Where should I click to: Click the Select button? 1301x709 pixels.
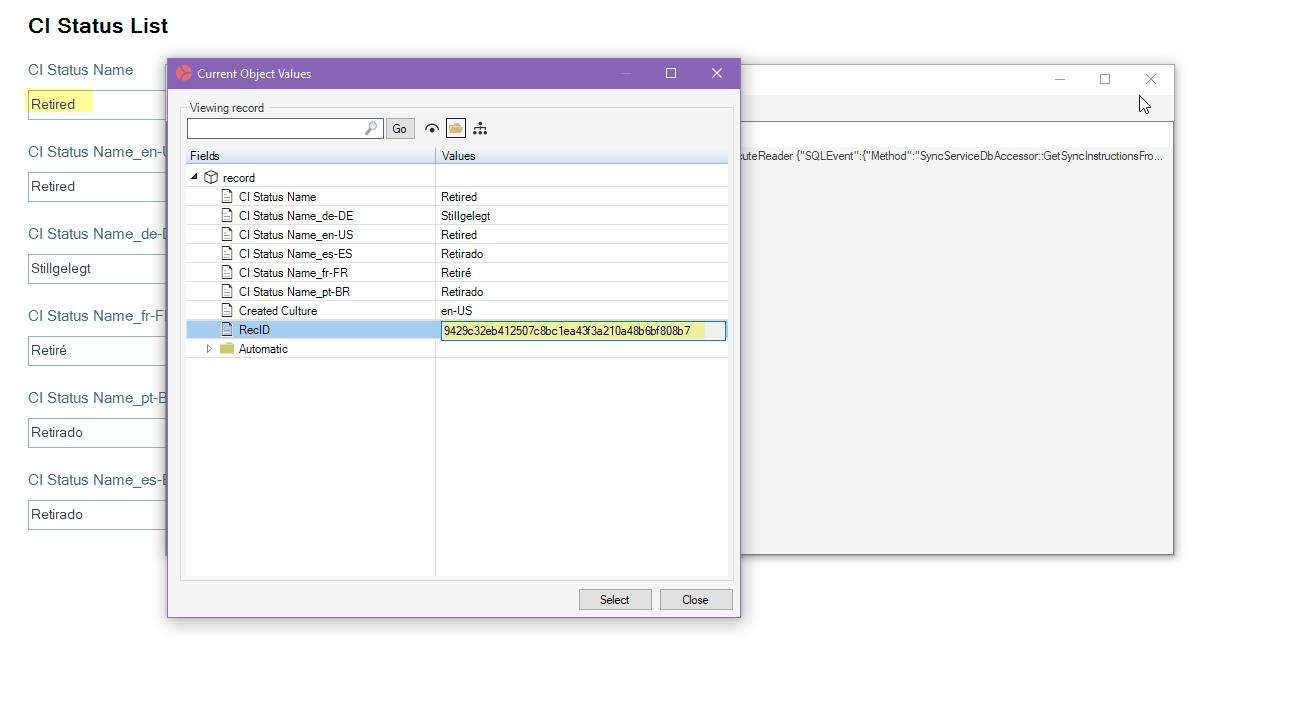coord(614,600)
